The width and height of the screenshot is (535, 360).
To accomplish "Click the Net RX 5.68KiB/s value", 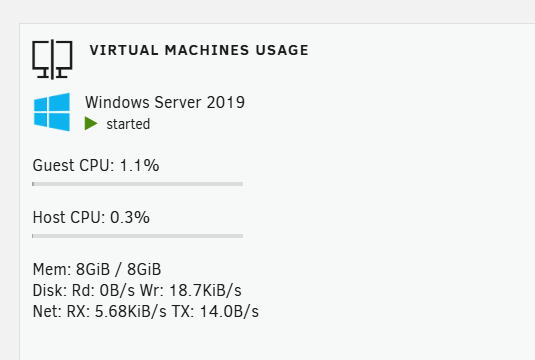I will pos(117,311).
